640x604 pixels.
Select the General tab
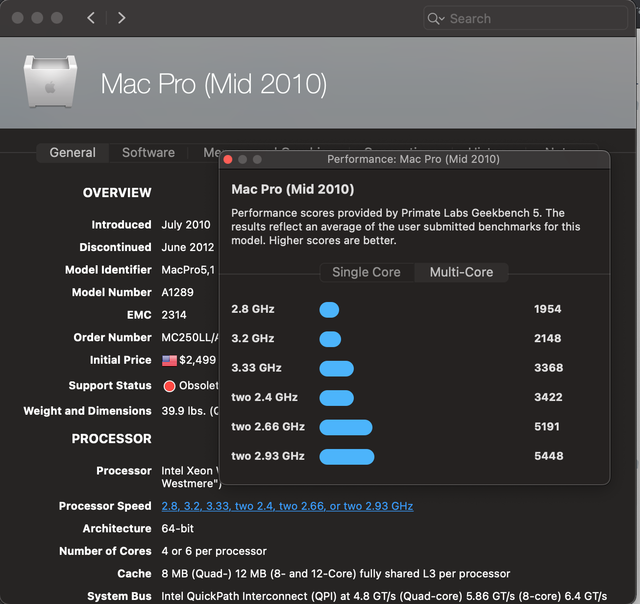(x=73, y=153)
